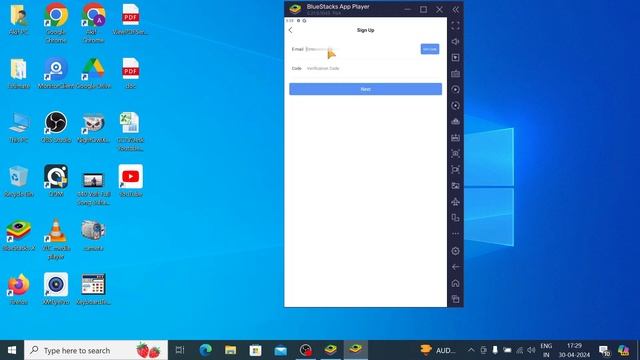
Task: Select the OBS Studio desktop icon
Action: click(56, 127)
